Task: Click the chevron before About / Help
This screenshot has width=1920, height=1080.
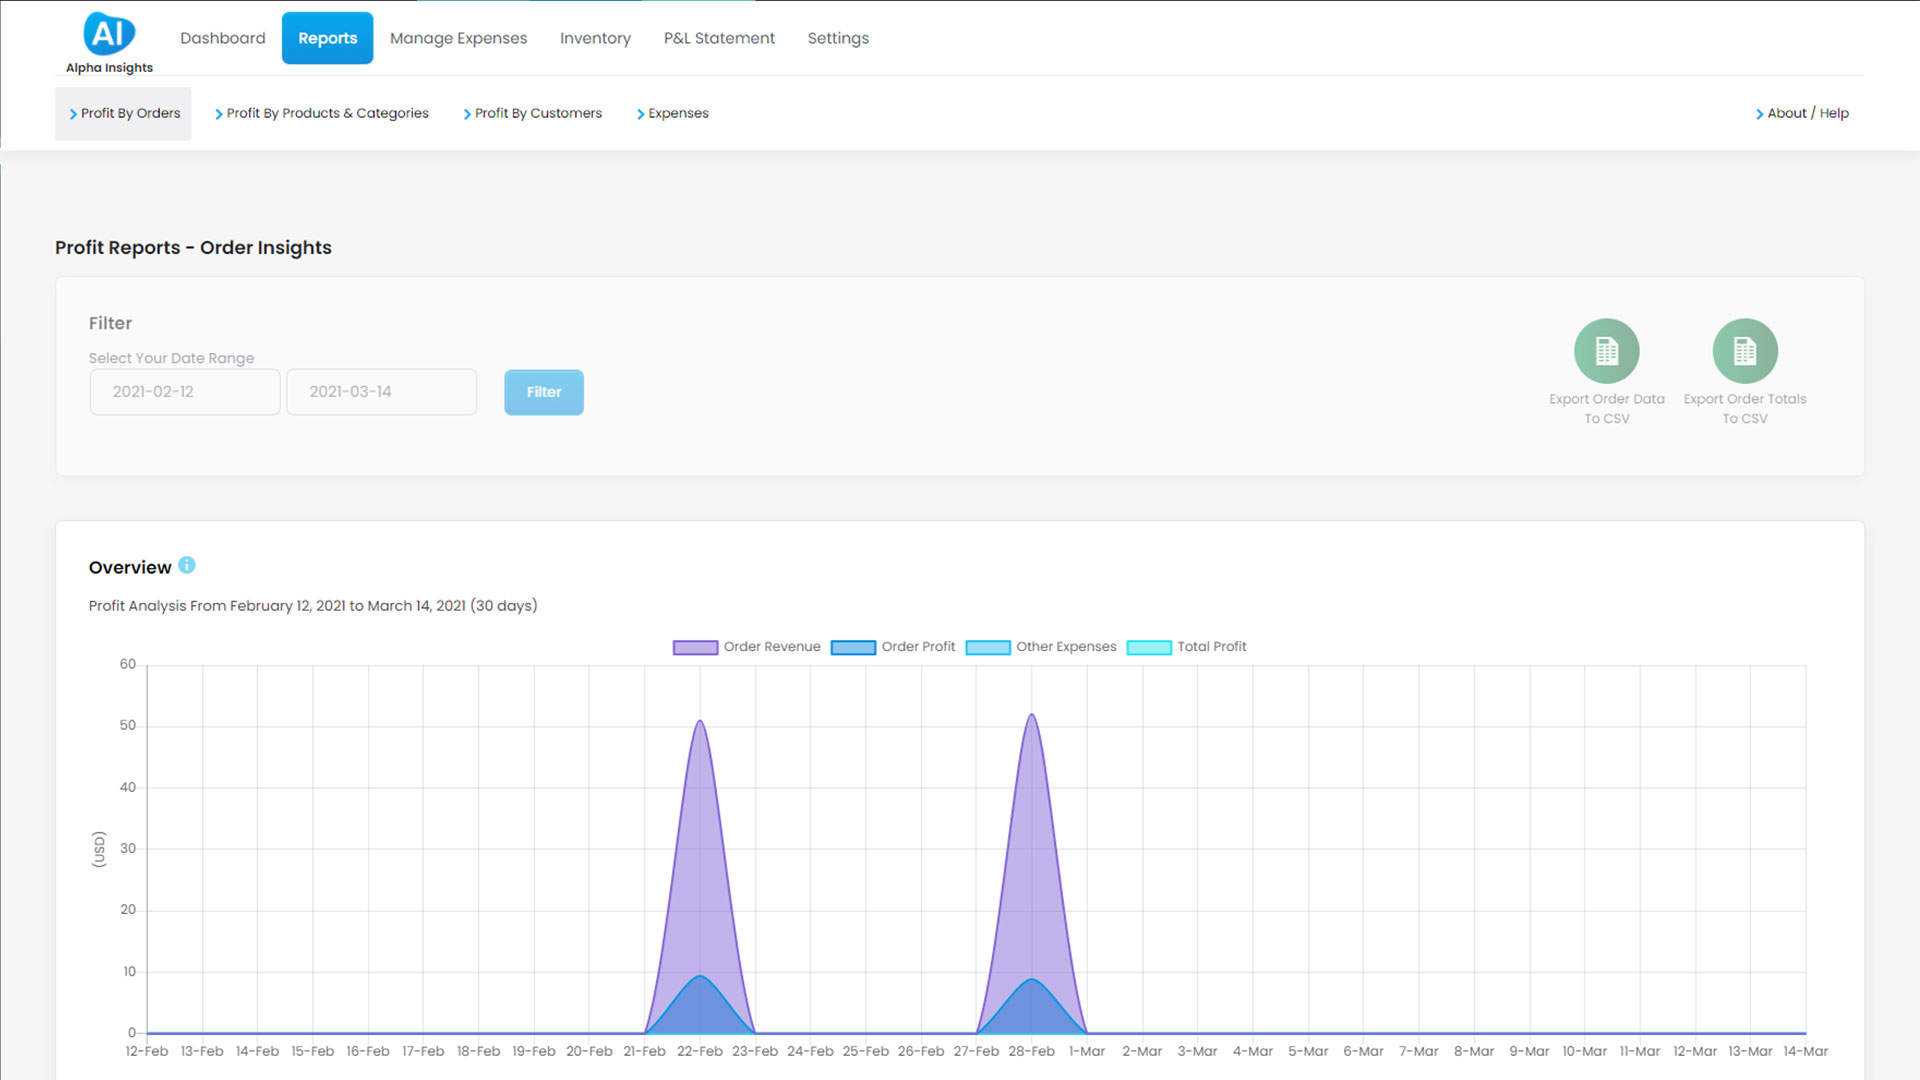Action: 1759,114
